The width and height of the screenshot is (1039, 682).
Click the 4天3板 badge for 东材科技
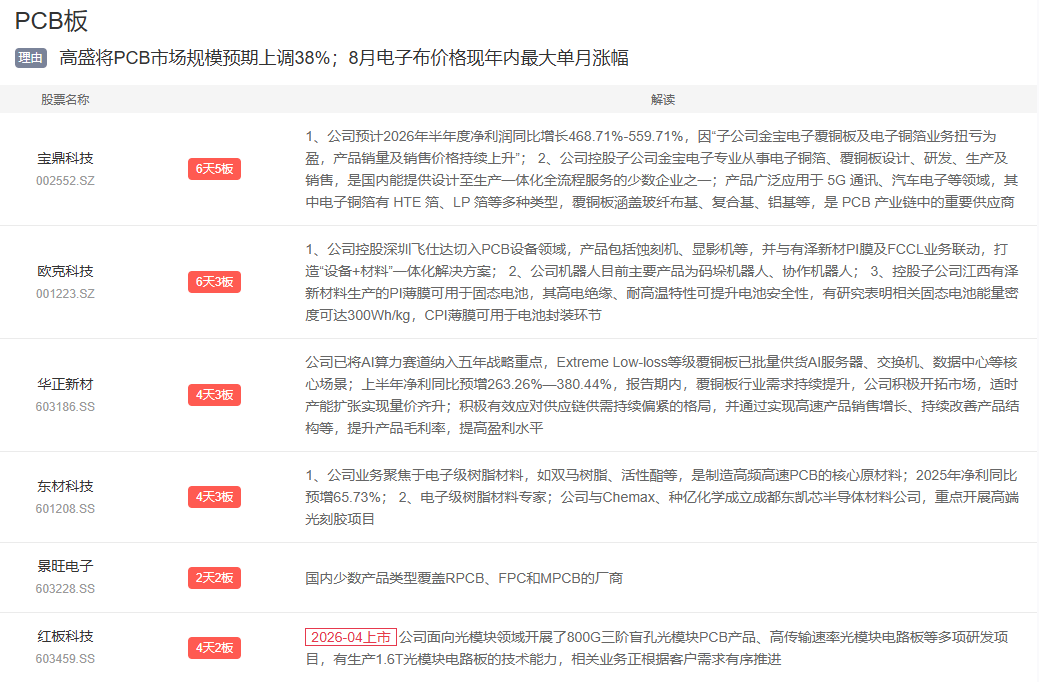(214, 497)
